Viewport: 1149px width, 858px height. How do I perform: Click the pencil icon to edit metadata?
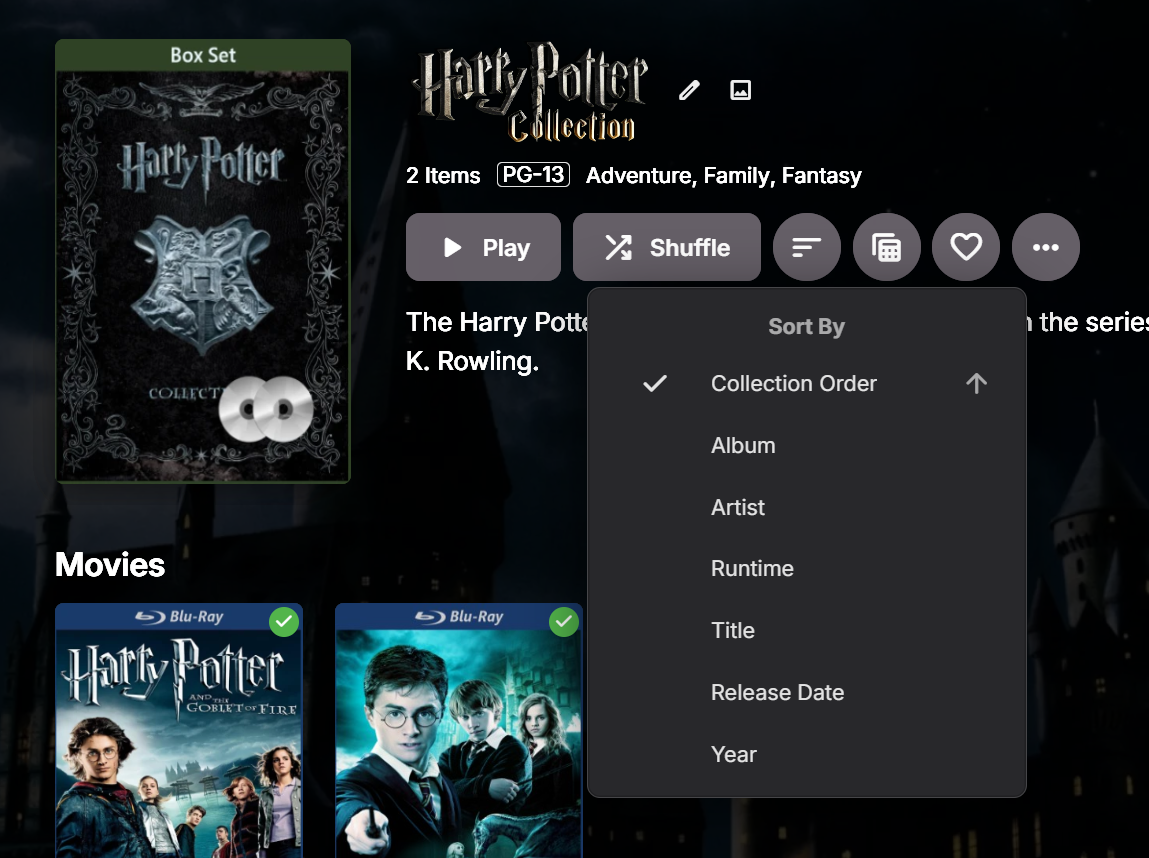point(689,89)
